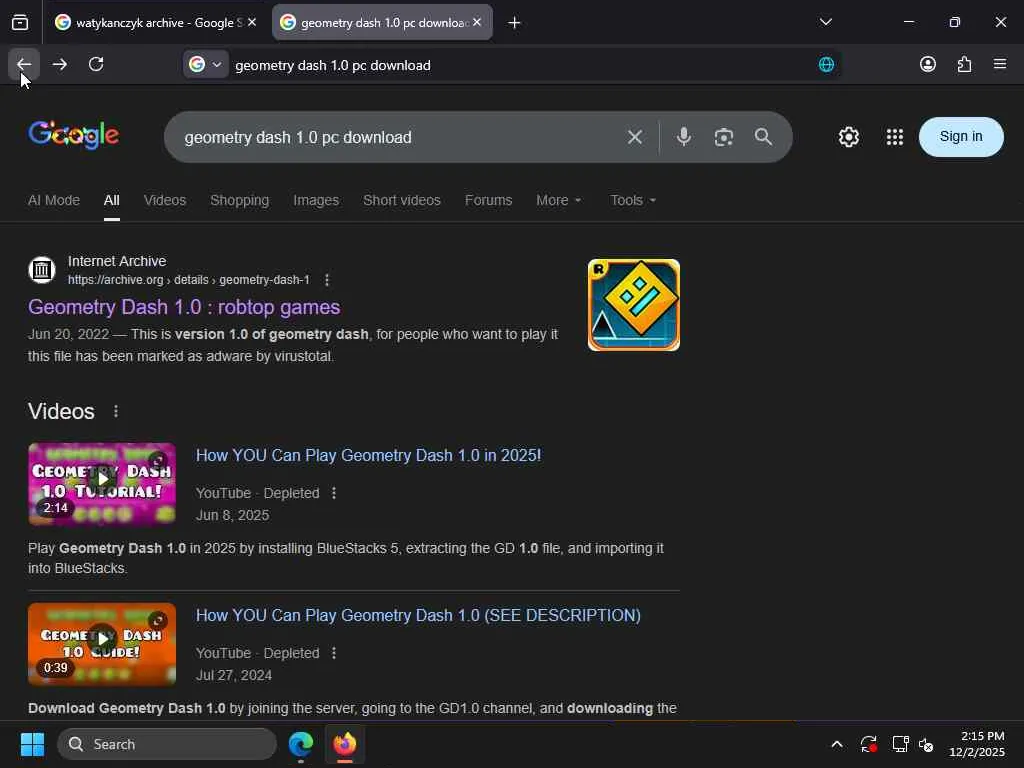Open a new browser tab
The height and width of the screenshot is (768, 1024).
pos(514,23)
